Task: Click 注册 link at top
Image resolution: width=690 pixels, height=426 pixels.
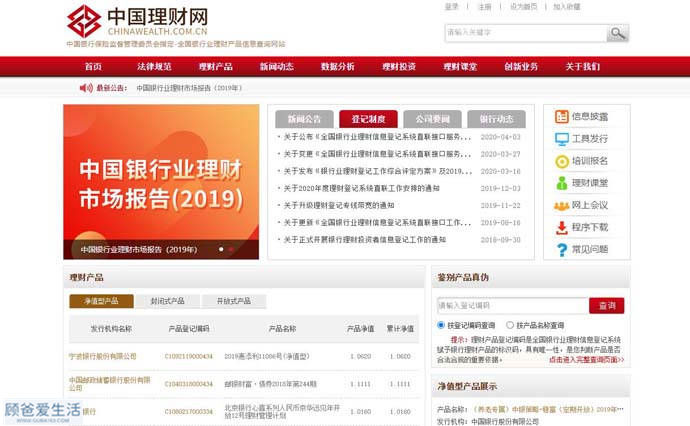Action: point(484,7)
